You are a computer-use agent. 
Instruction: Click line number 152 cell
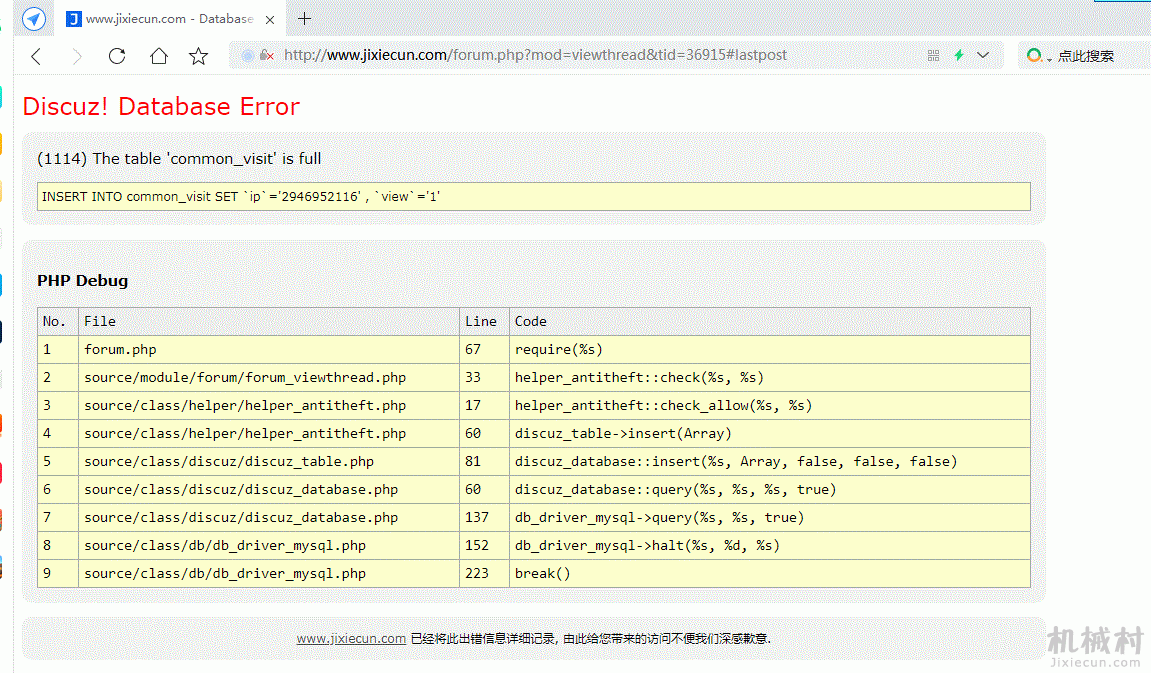click(x=484, y=545)
